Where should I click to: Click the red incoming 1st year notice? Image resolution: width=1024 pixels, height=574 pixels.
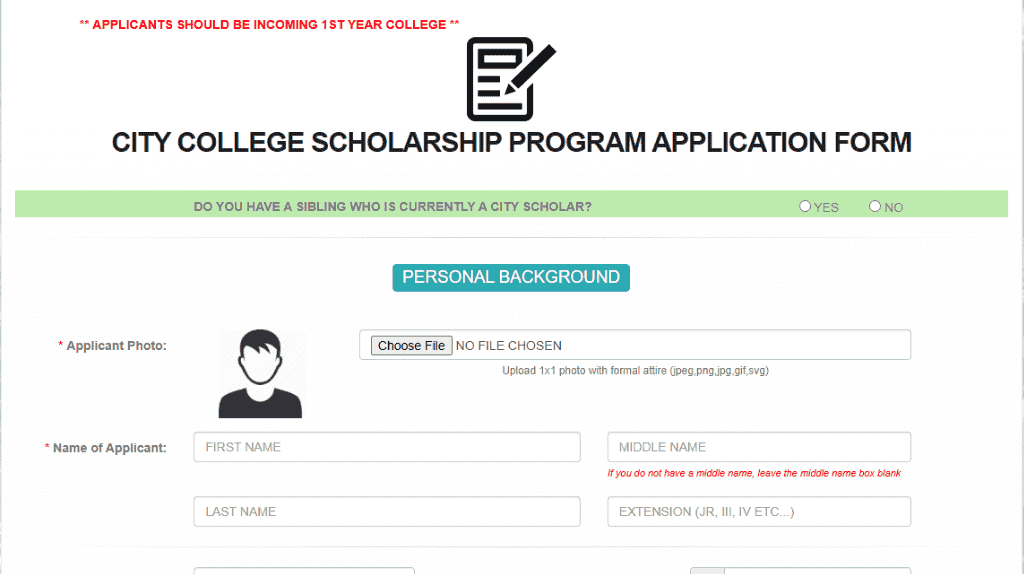coord(269,24)
